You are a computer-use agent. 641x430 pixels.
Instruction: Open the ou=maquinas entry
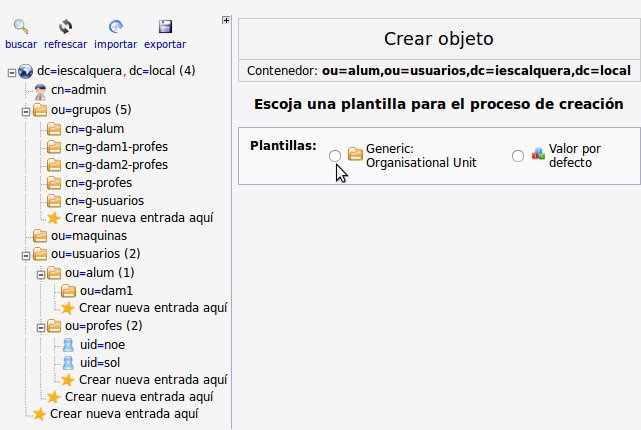[x=89, y=236]
